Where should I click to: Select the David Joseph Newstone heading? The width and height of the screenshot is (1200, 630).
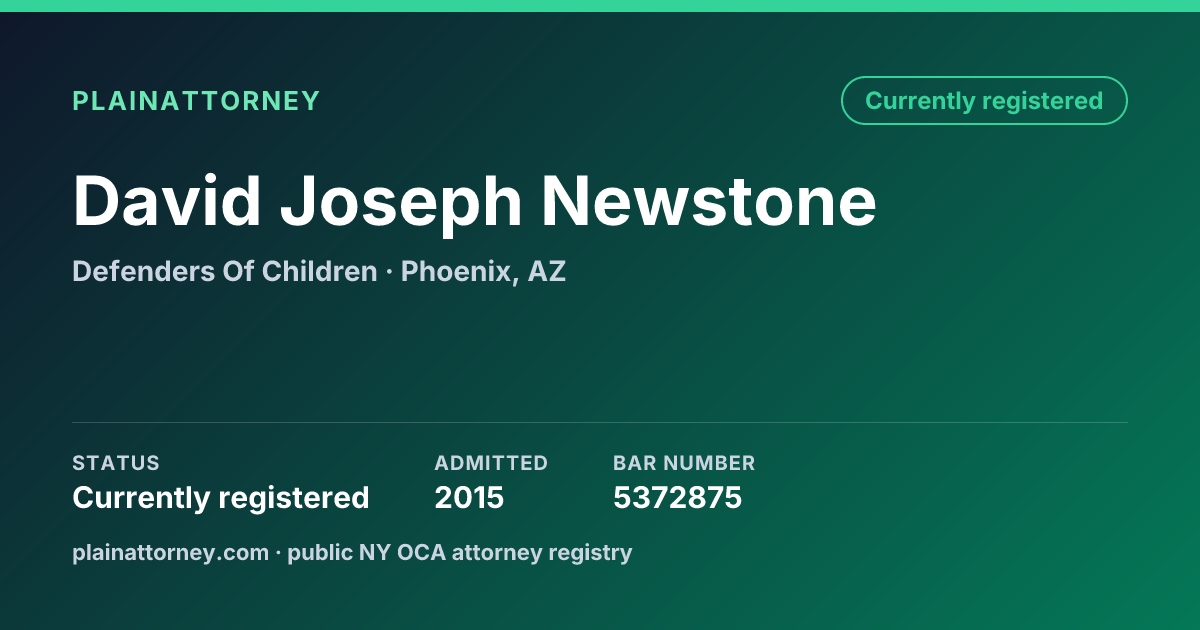coord(475,200)
